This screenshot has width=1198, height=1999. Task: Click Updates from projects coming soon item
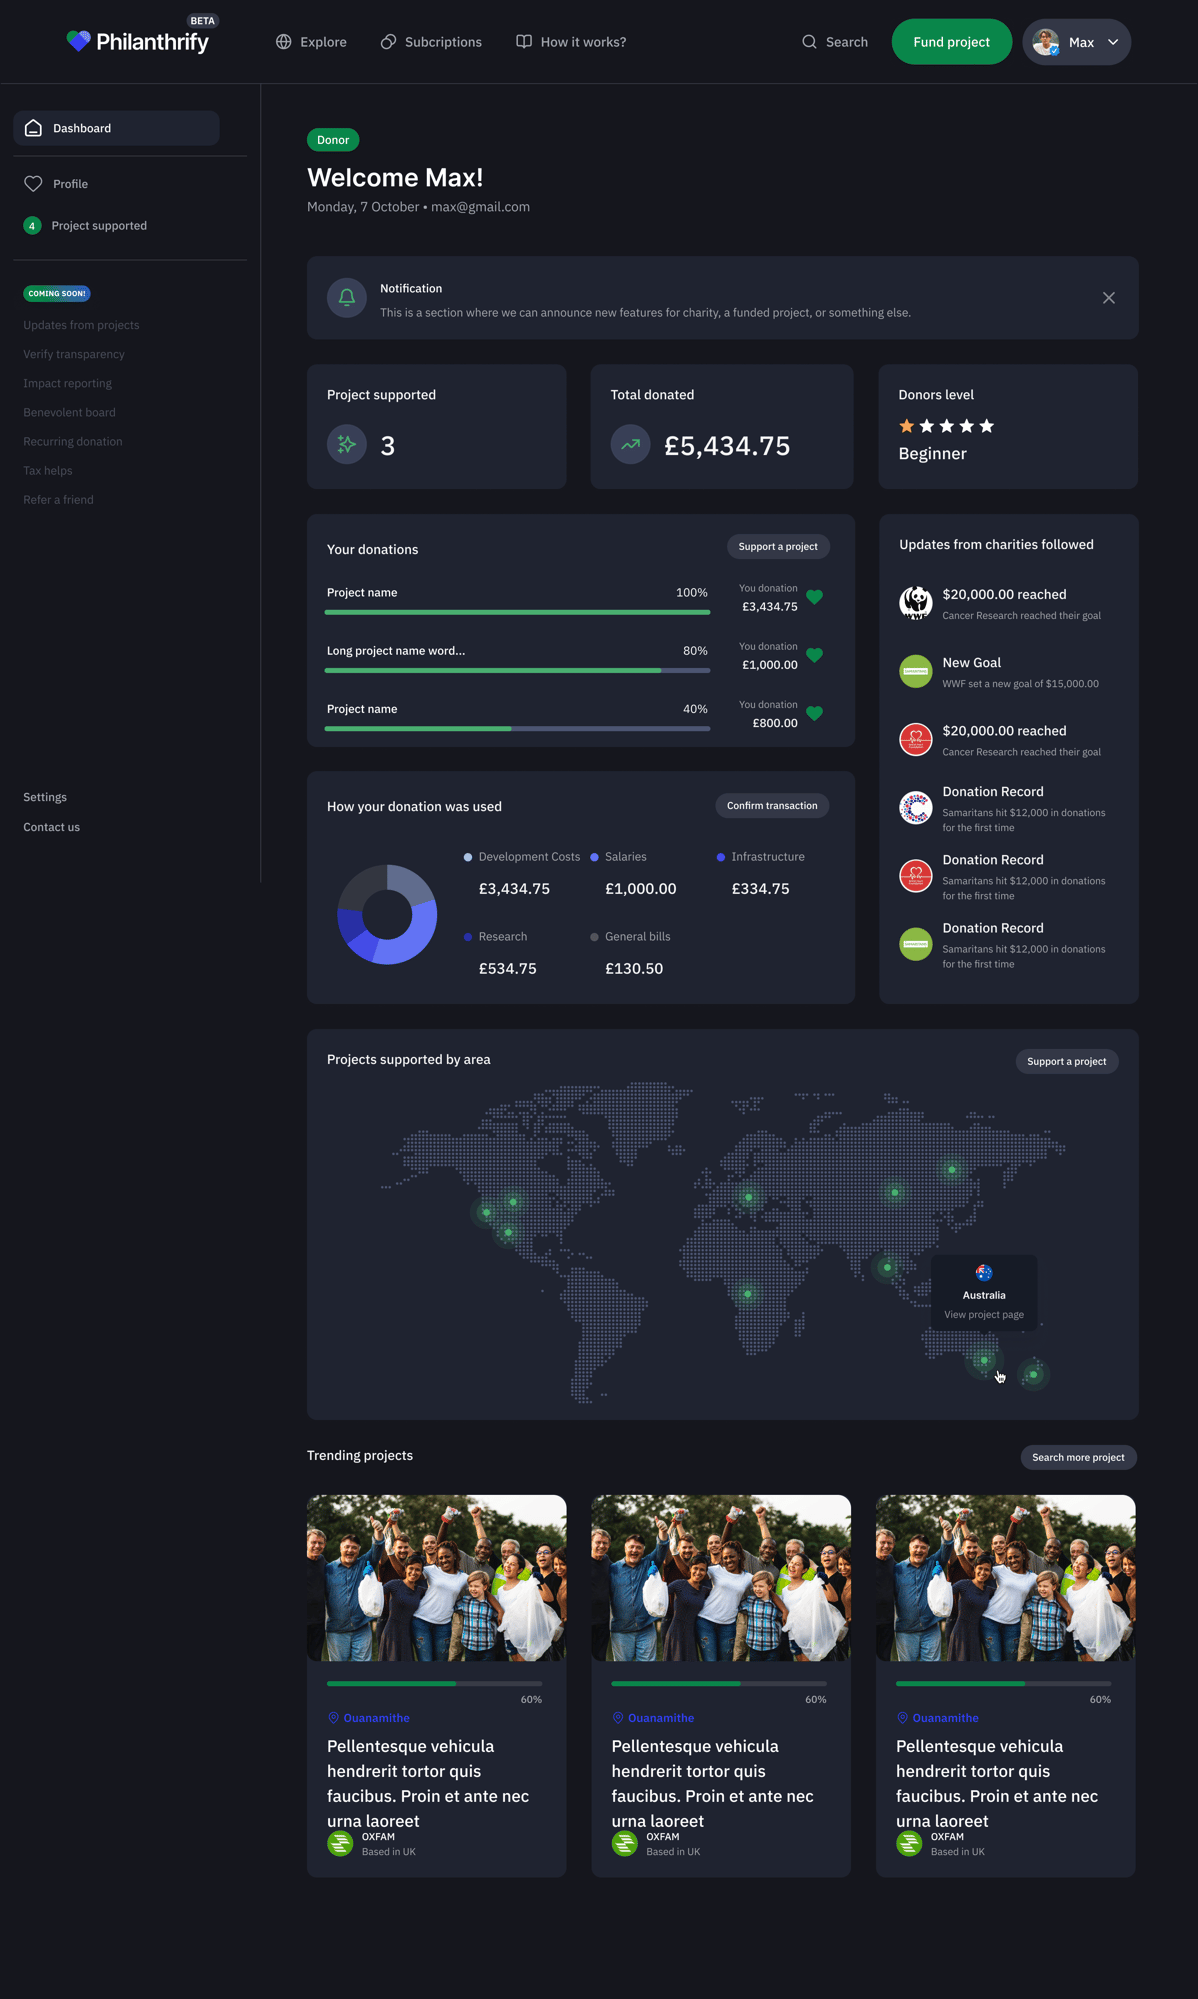click(x=81, y=325)
